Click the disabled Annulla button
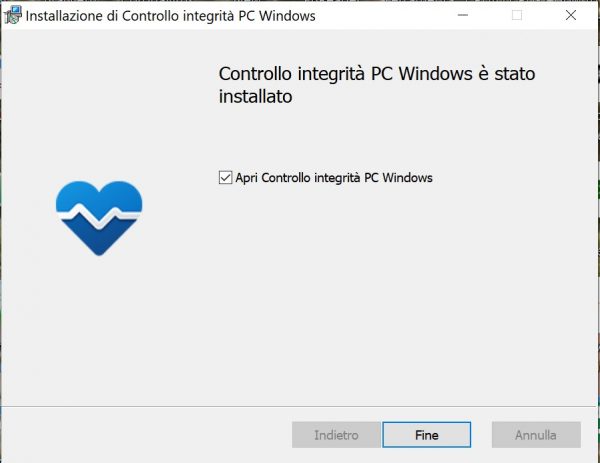600x463 pixels. click(536, 435)
